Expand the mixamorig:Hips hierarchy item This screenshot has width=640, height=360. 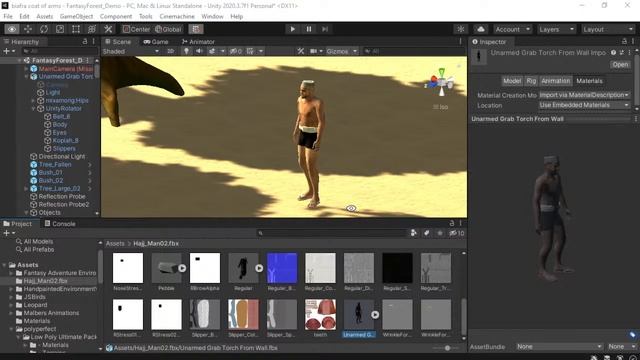(x=33, y=100)
